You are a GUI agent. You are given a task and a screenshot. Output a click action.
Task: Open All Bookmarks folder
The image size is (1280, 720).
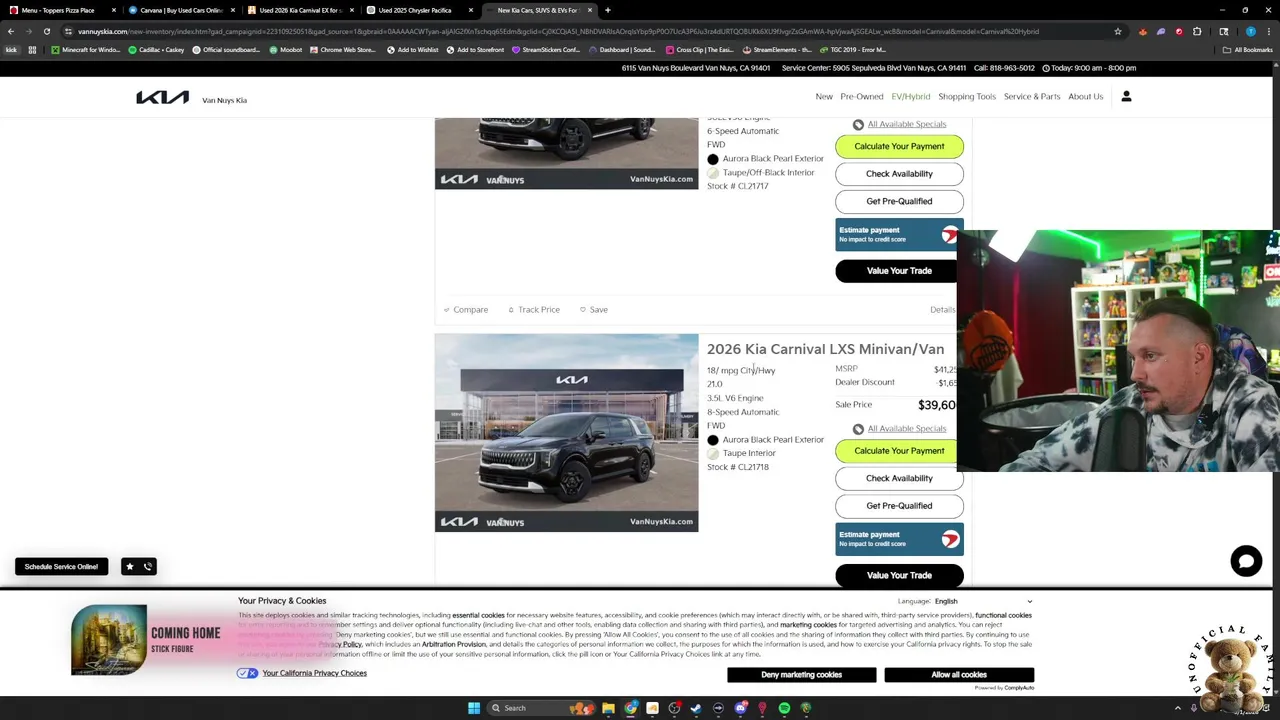point(1248,49)
